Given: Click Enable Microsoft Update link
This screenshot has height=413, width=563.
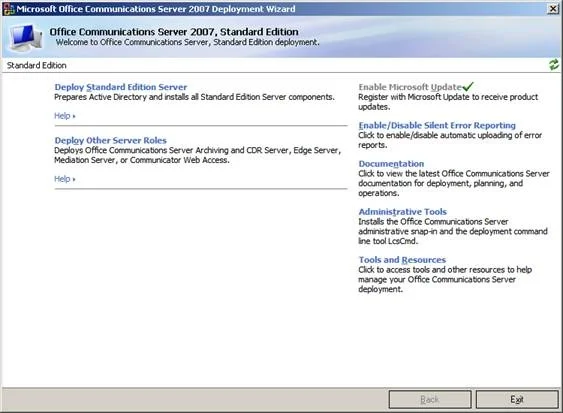Looking at the screenshot, I should tap(410, 87).
